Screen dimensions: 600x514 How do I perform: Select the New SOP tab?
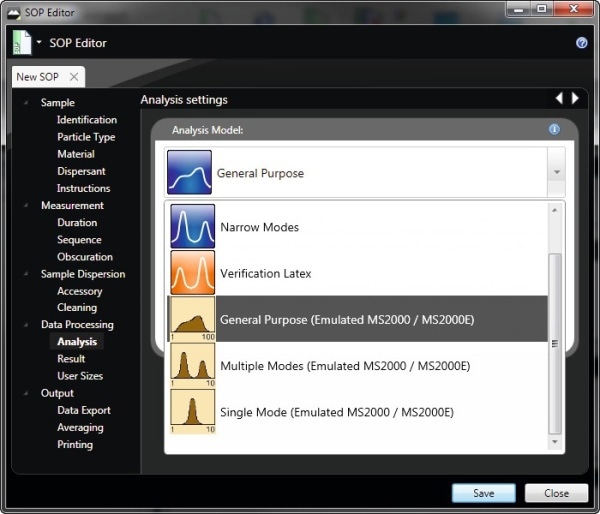(48, 77)
